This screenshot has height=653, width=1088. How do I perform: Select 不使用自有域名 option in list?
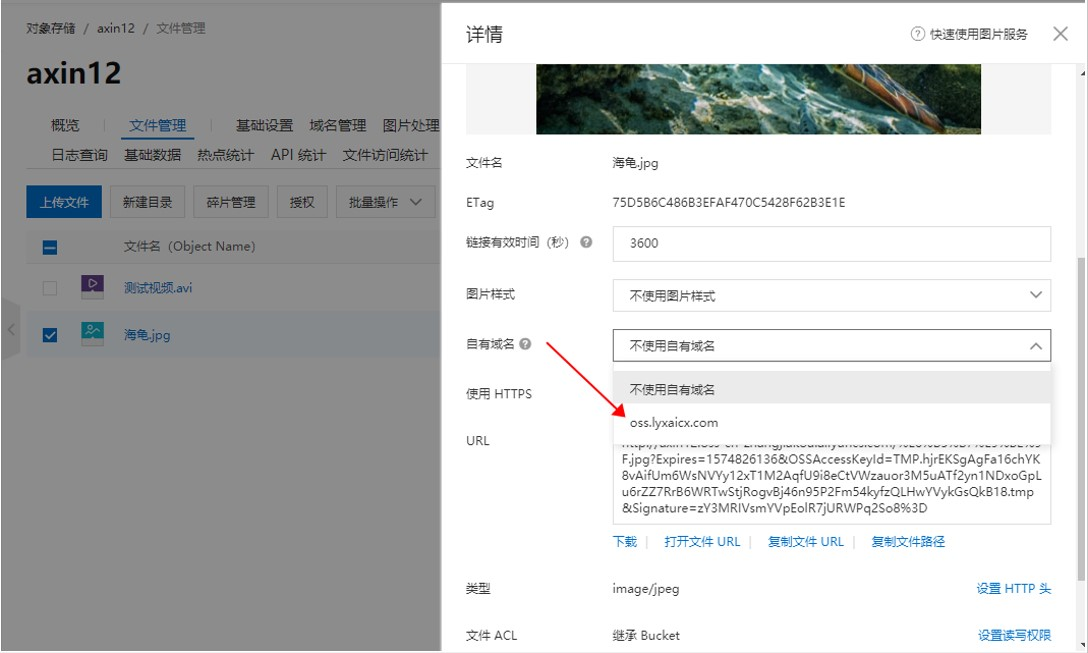(x=831, y=389)
